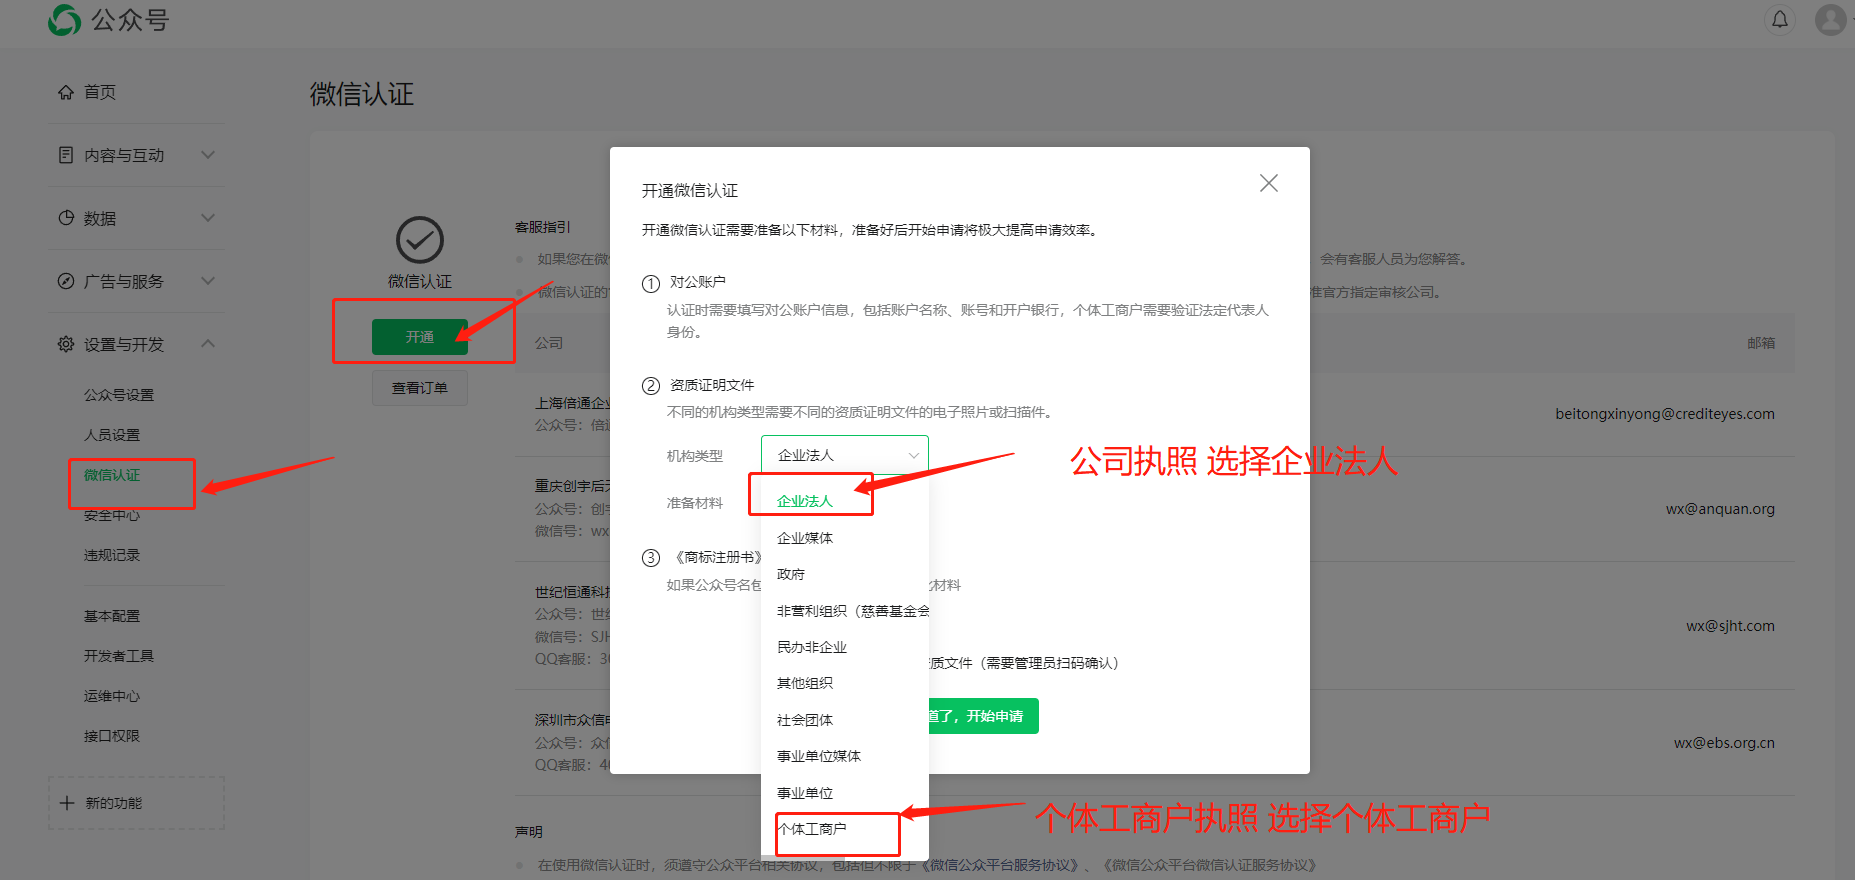Screen dimensions: 1855x880
Task: Click the plus icon beside 新的功能
Action: click(x=67, y=803)
